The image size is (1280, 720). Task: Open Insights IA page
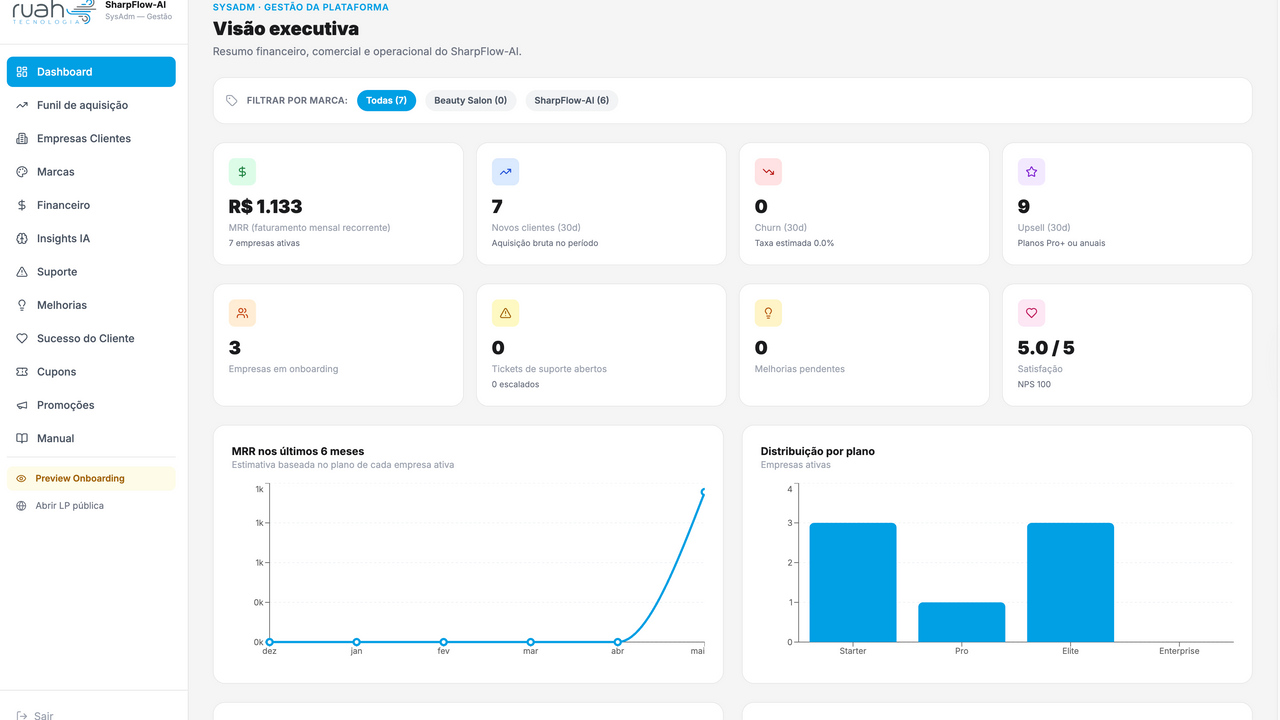(91, 238)
